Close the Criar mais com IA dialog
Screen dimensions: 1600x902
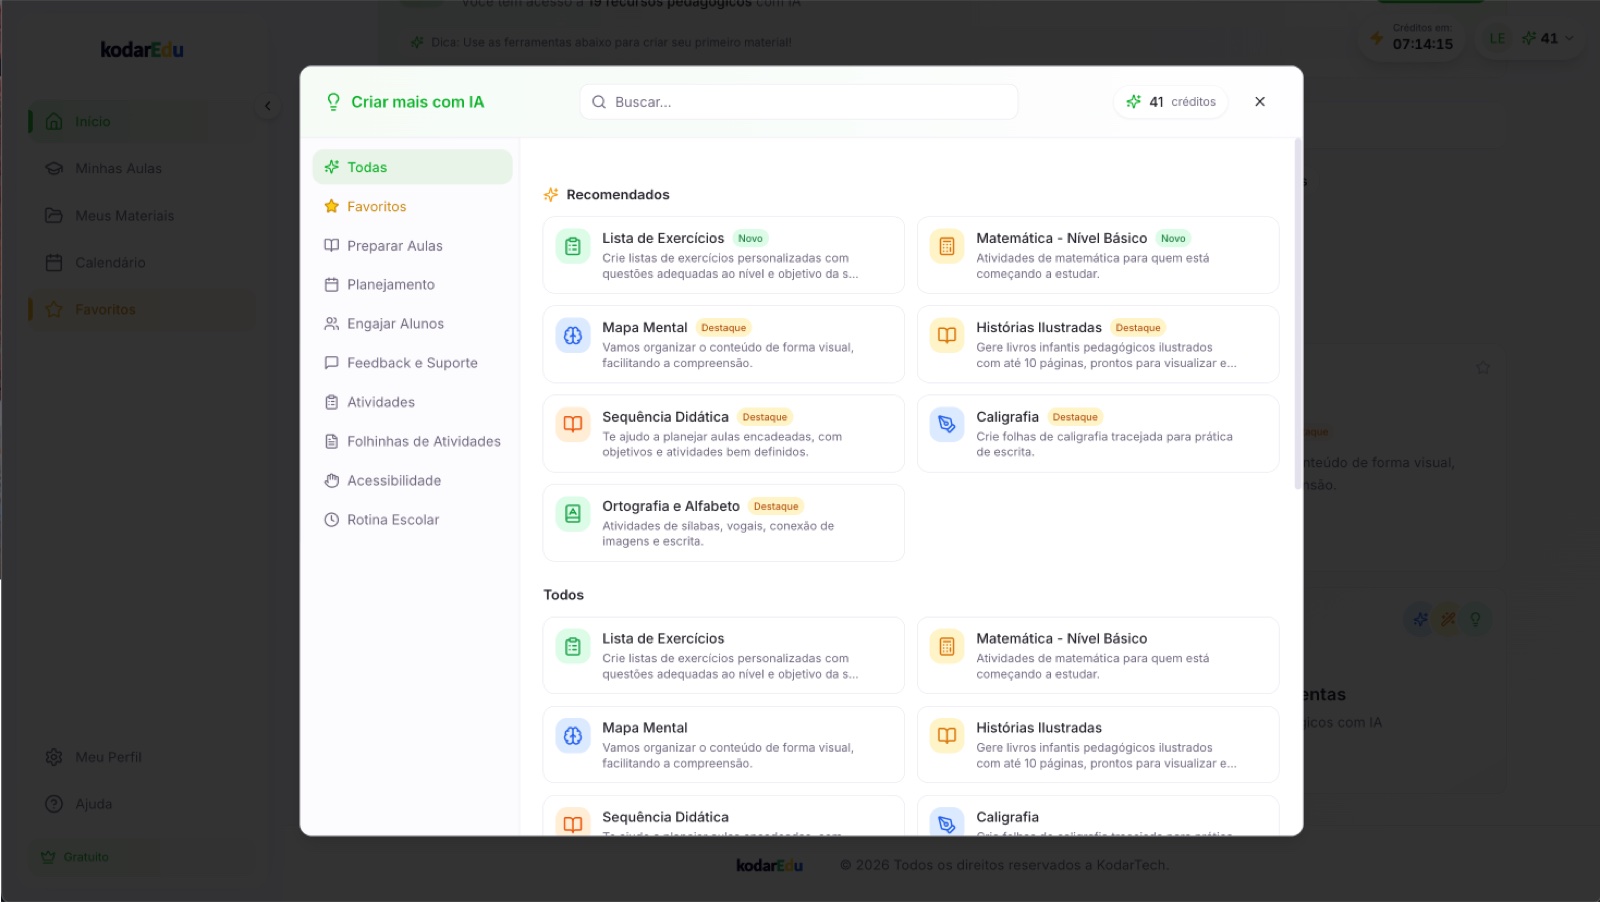(1260, 102)
